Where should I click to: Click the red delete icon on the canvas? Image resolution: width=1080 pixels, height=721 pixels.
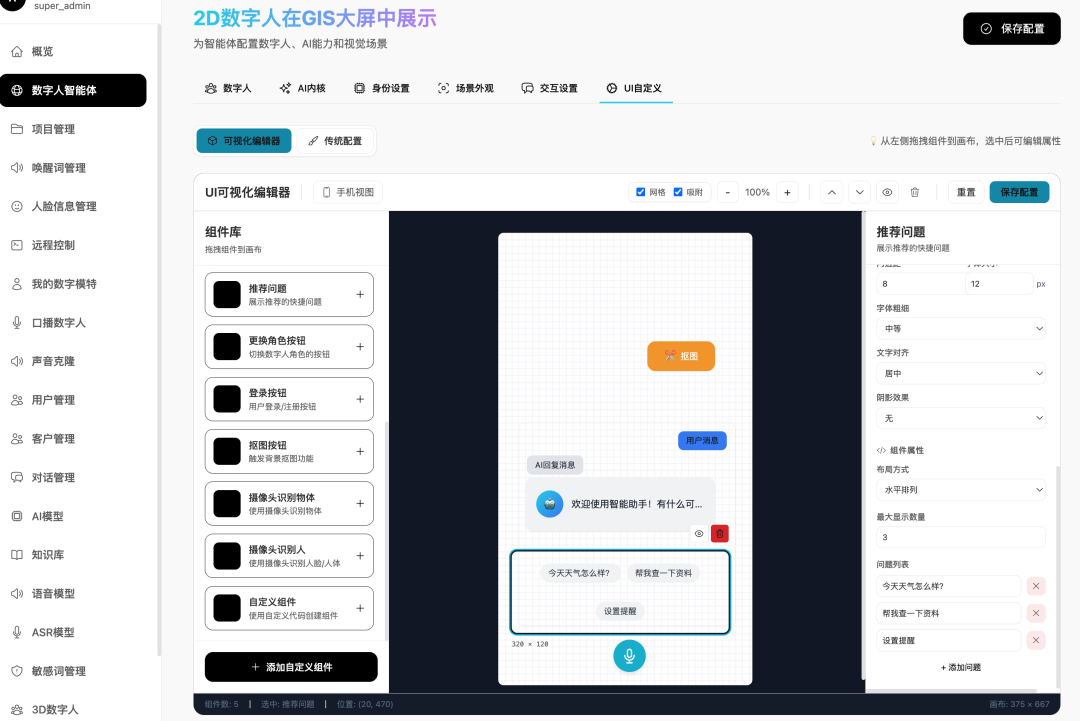[x=720, y=534]
